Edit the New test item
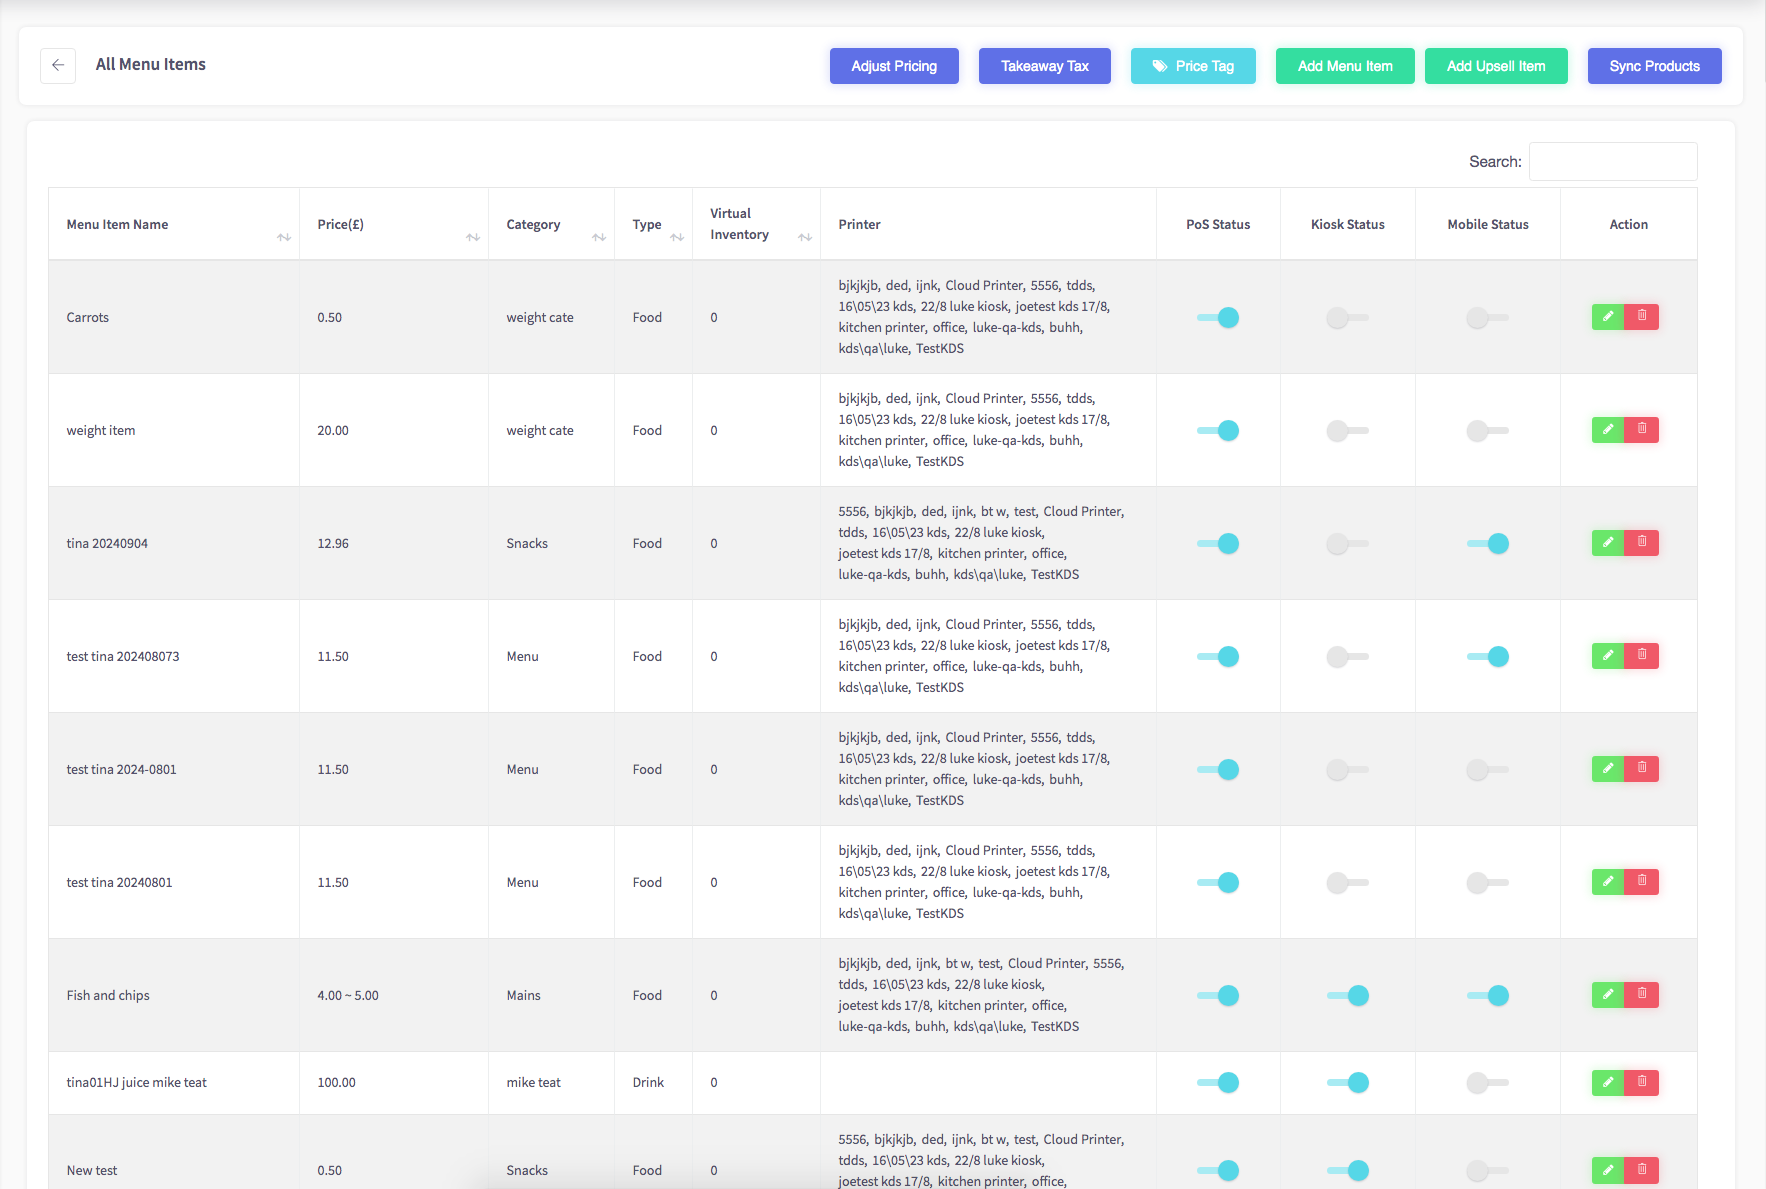This screenshot has width=1766, height=1189. tap(1608, 1170)
